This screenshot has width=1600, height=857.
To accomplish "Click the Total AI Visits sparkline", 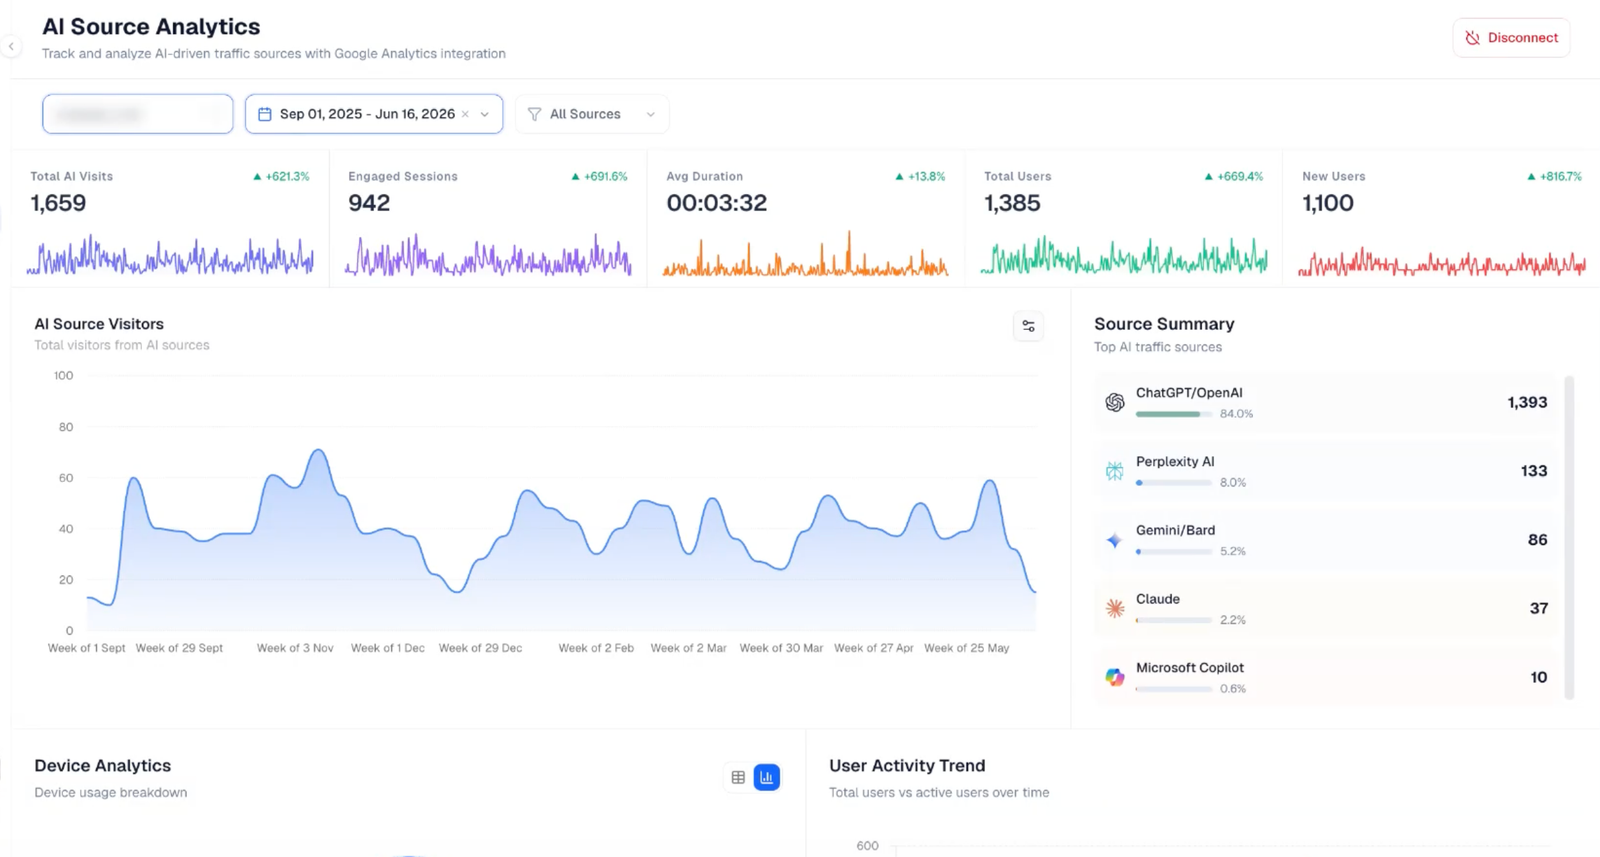I will 170,255.
